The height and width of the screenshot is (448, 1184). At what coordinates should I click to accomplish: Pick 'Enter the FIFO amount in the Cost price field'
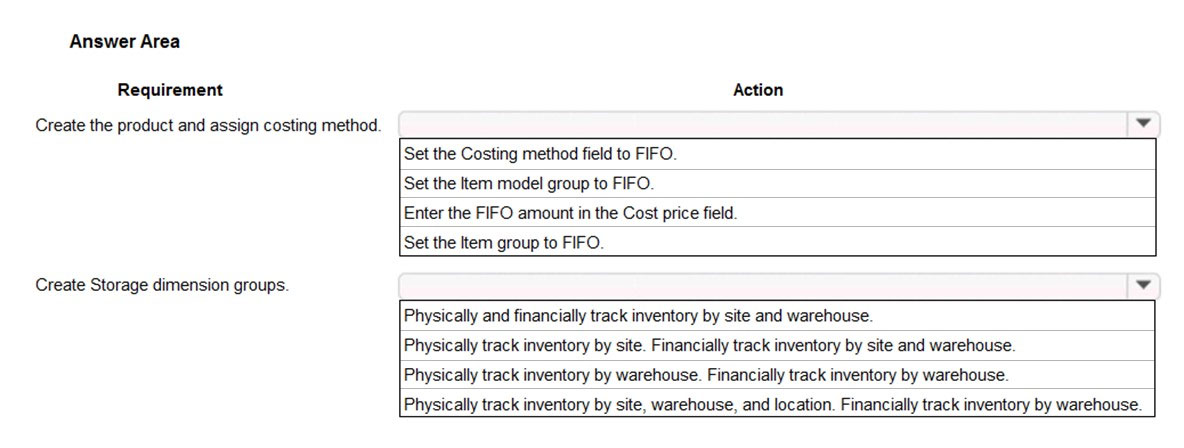tap(778, 213)
